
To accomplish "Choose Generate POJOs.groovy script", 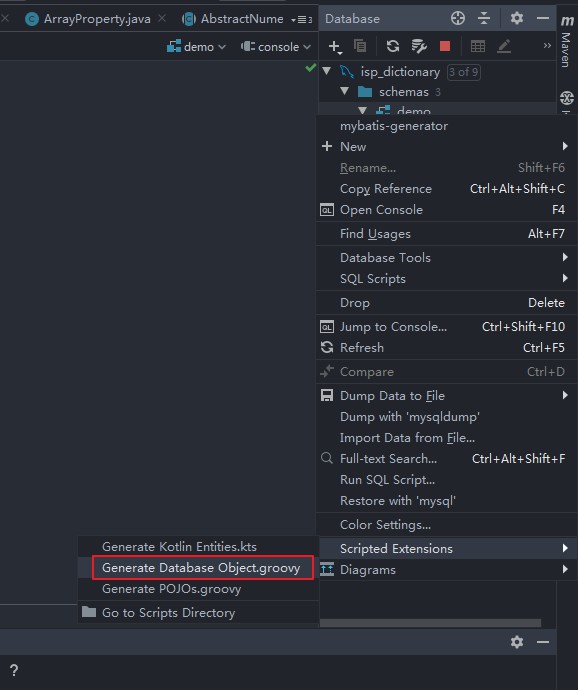I will click(171, 589).
